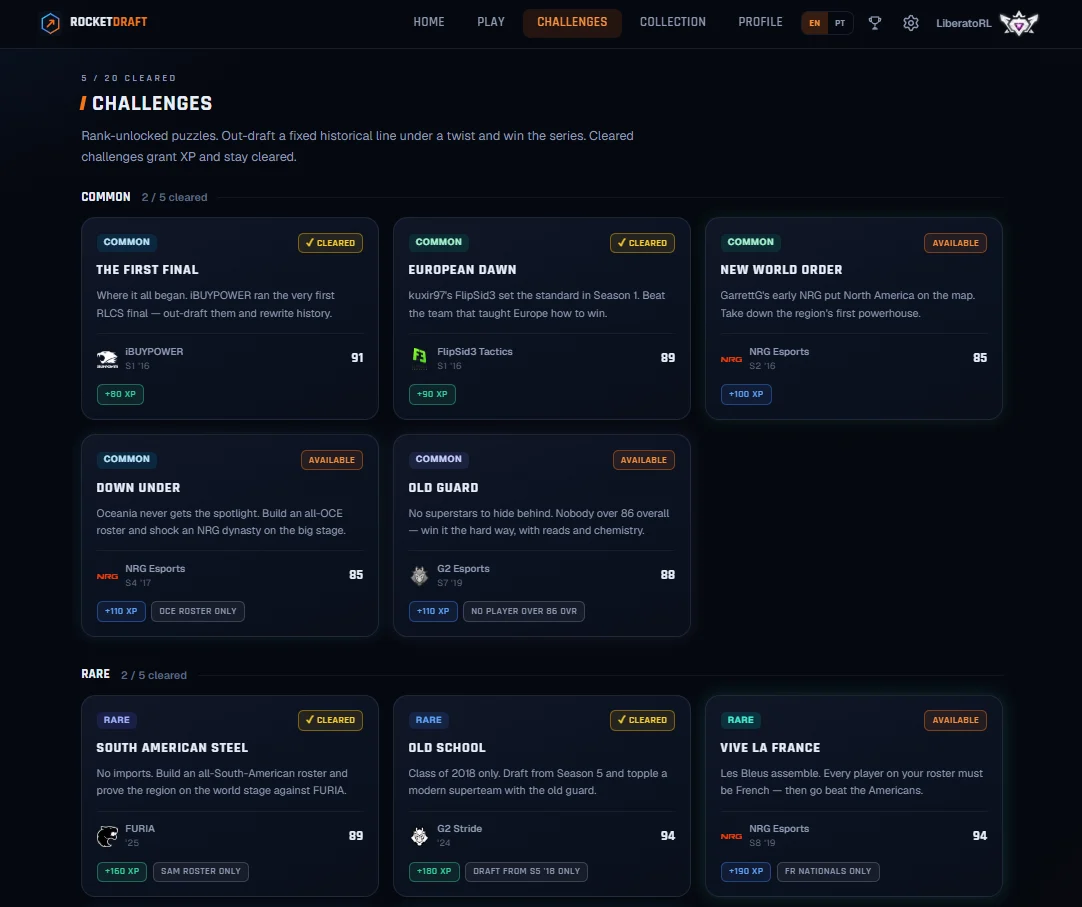Click the Cleared badge on Old School
1082x907 pixels.
pyautogui.click(x=642, y=720)
